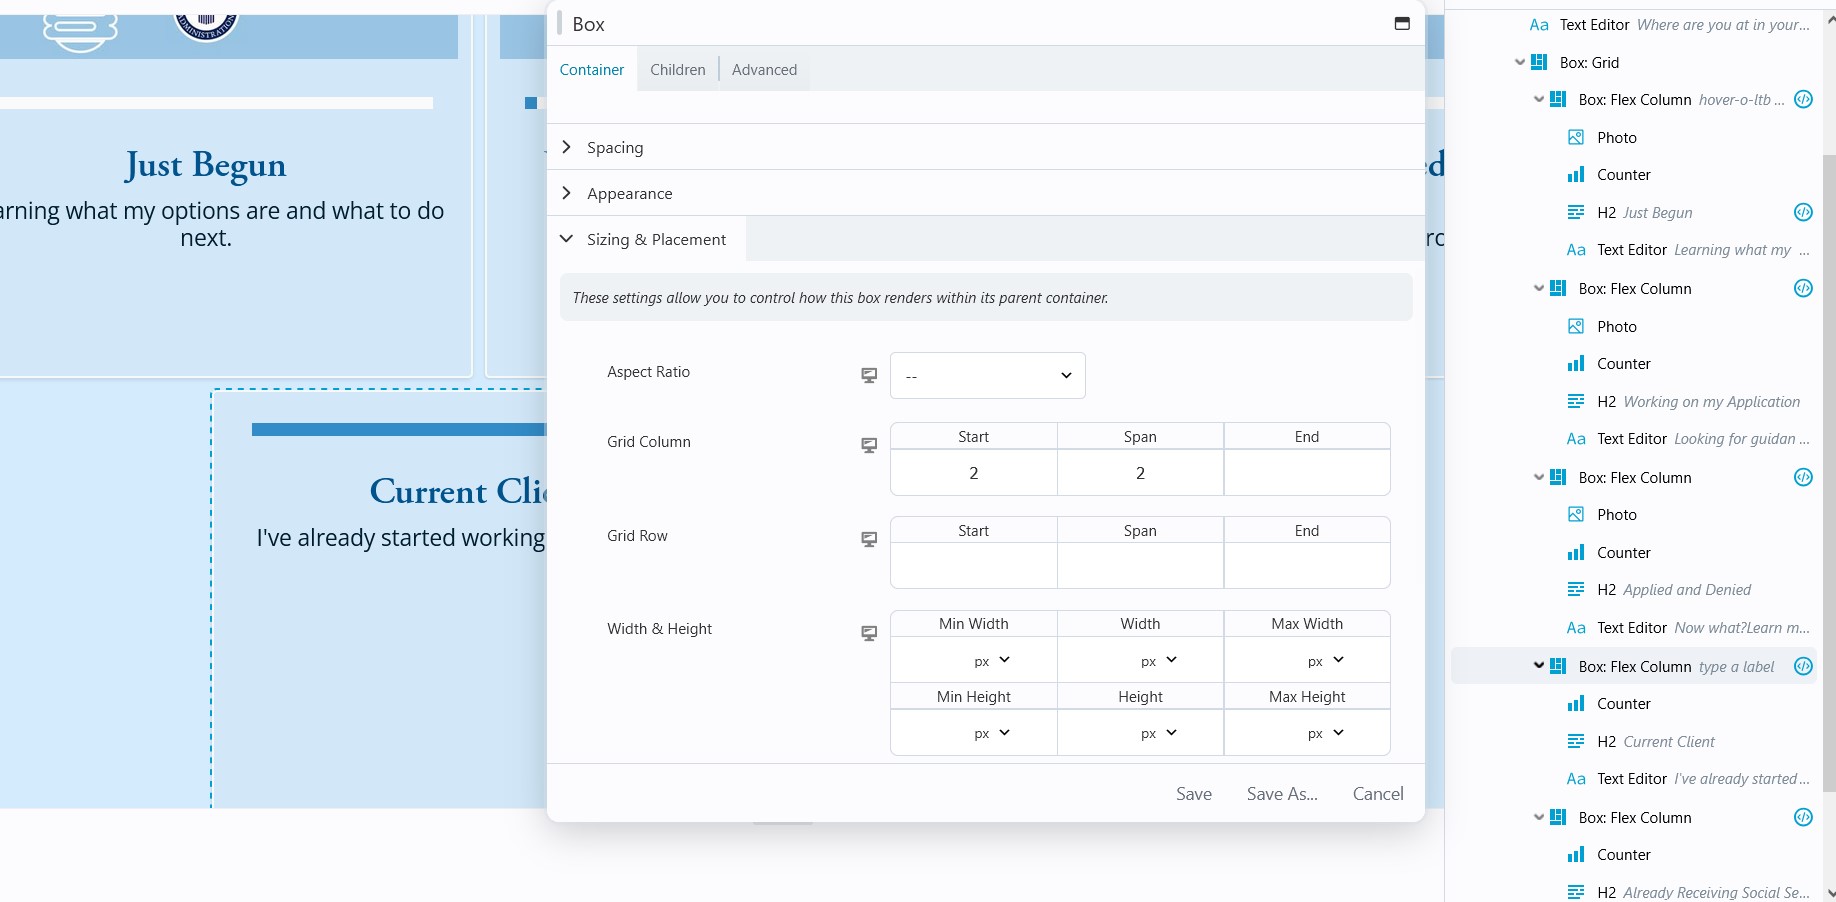This screenshot has width=1836, height=902.
Task: Click the Cancel button
Action: (1377, 794)
